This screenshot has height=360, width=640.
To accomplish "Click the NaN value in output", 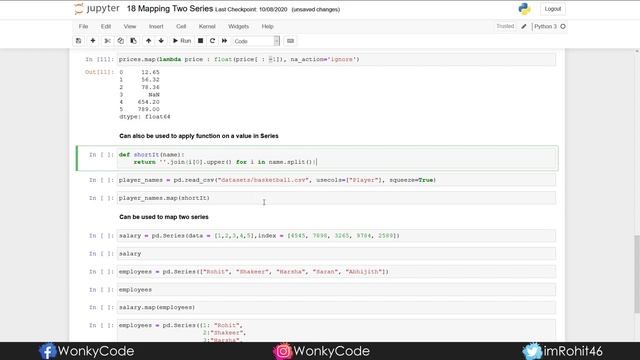I will click(x=154, y=95).
